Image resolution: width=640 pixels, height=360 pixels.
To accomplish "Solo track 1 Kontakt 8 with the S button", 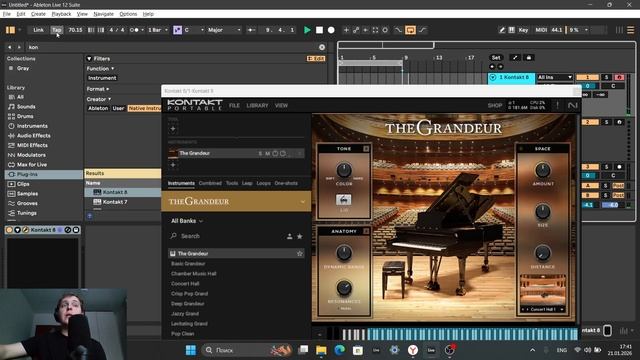I will pyautogui.click(x=606, y=77).
